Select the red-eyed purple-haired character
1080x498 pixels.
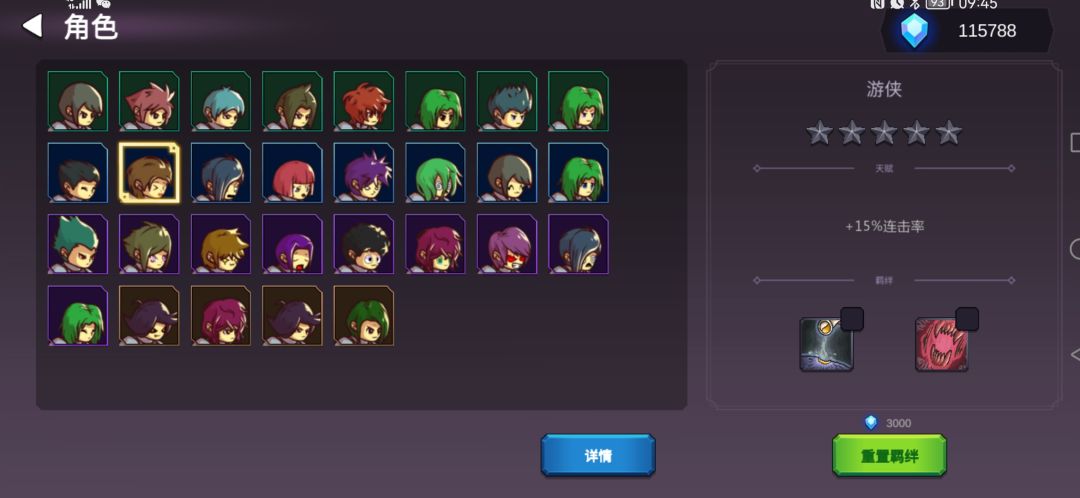507,245
